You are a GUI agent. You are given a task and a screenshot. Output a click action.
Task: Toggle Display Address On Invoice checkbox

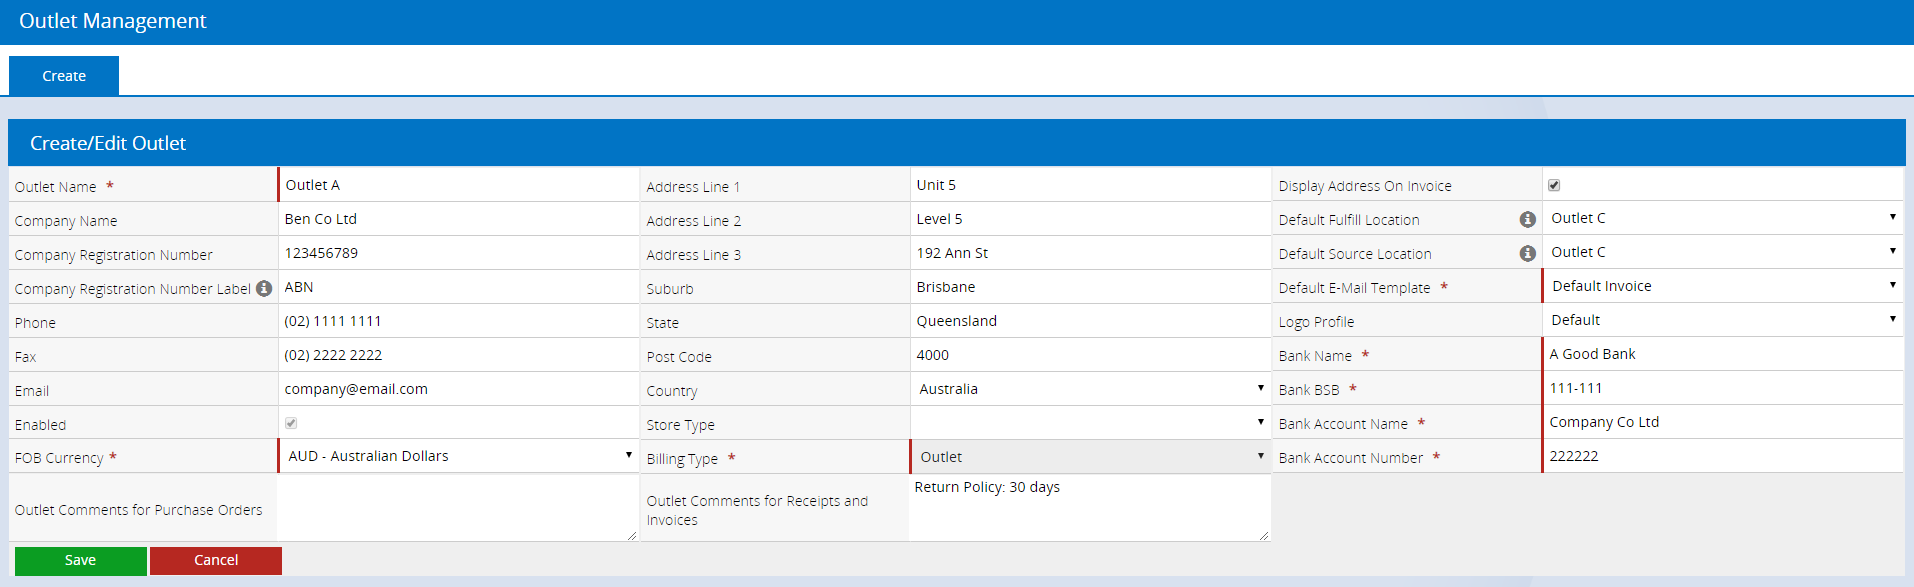(1554, 185)
